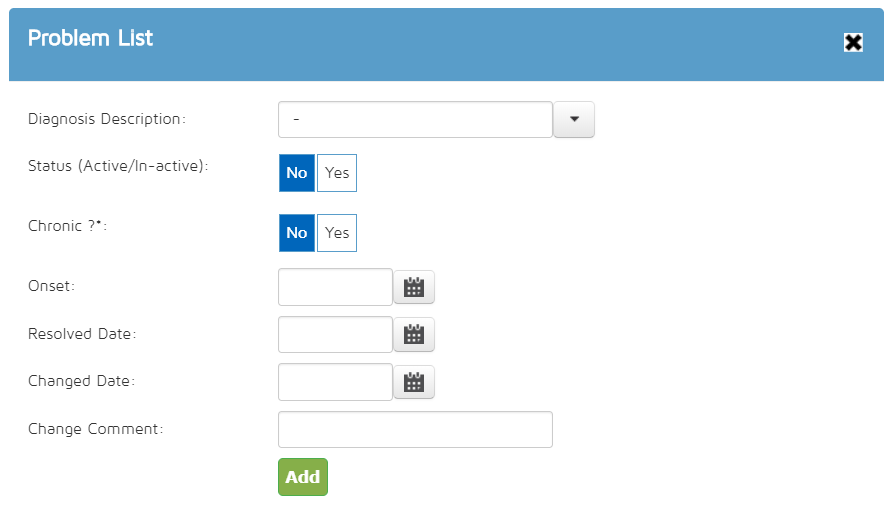Open the Changed Date calendar picker

(x=414, y=382)
